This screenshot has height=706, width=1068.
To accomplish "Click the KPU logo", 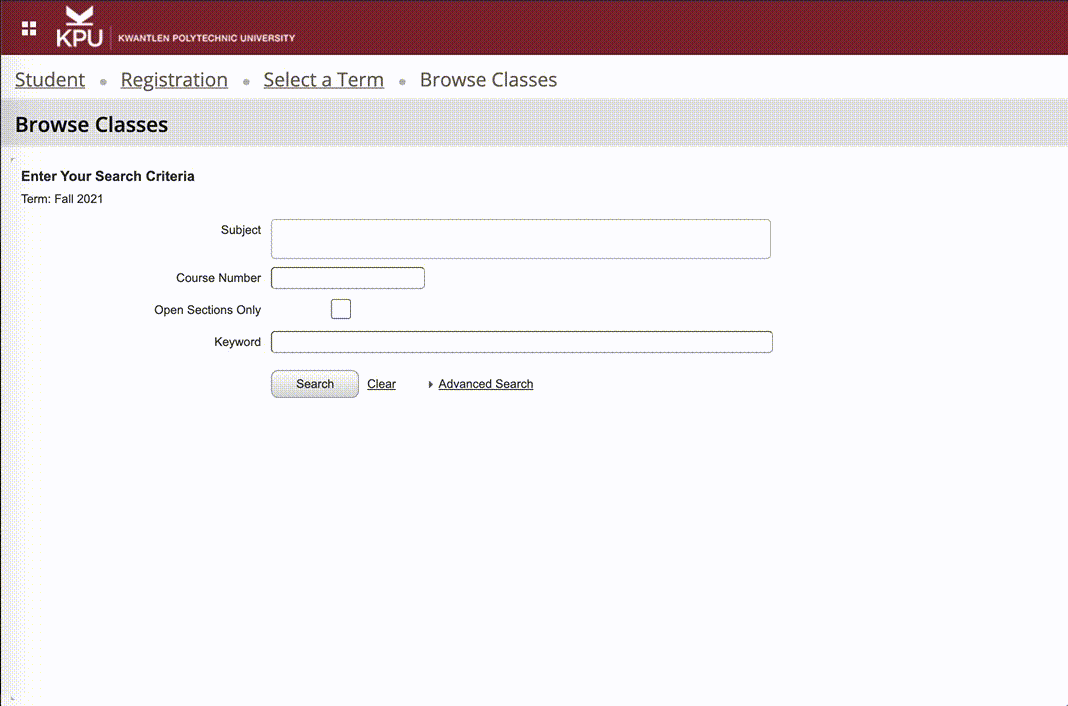I will coord(79,27).
